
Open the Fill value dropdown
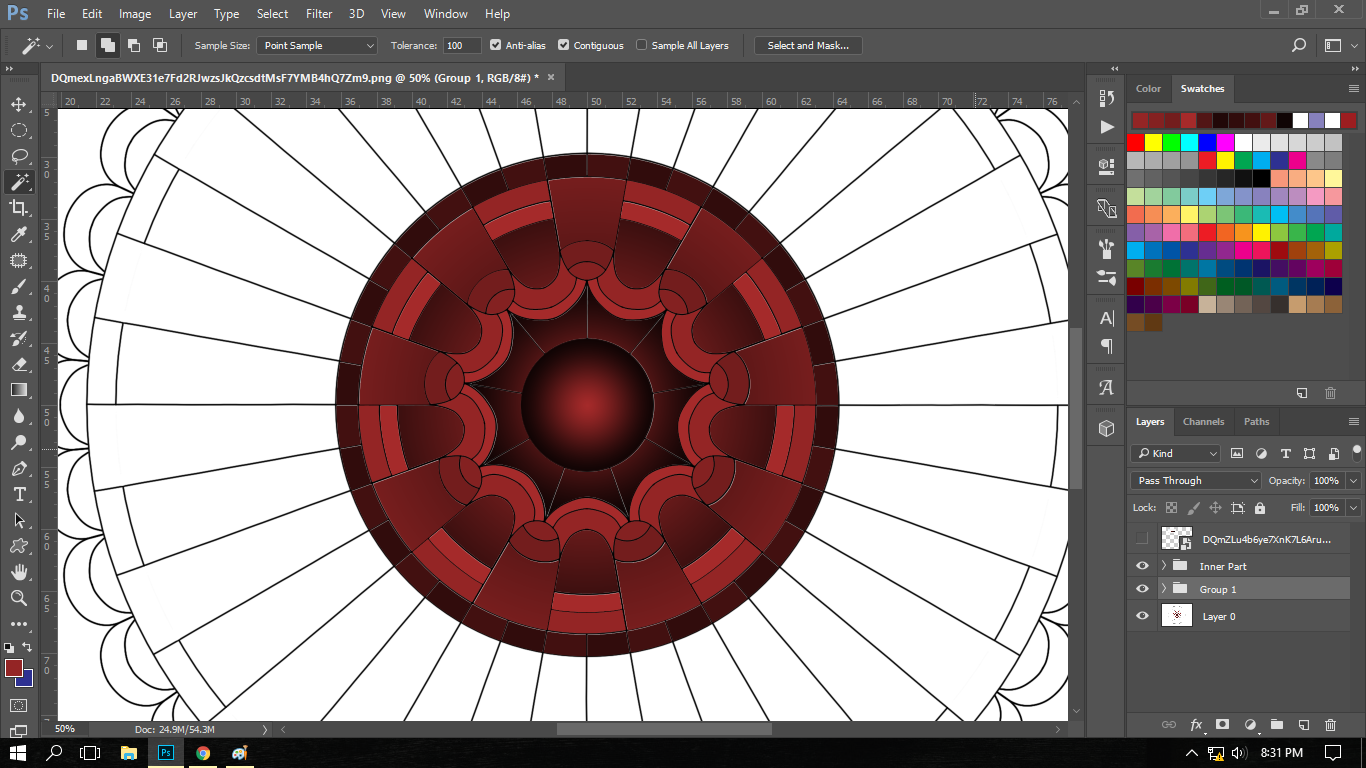tap(1353, 507)
